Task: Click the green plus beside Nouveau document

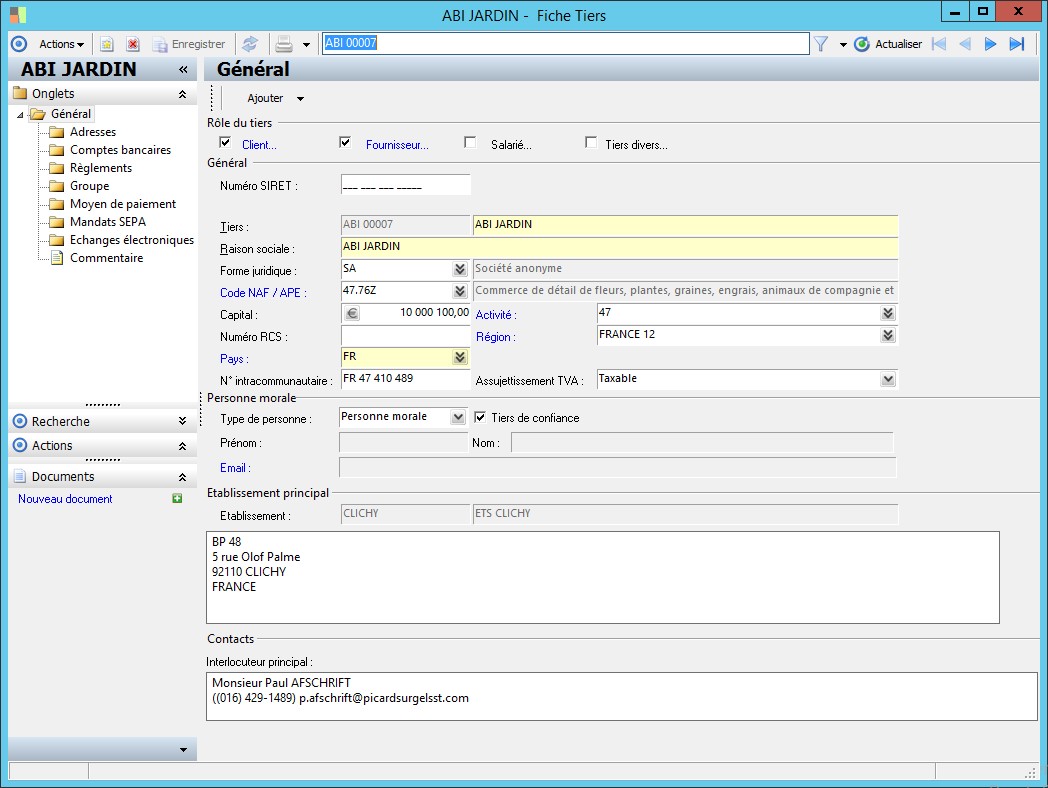Action: (x=178, y=499)
